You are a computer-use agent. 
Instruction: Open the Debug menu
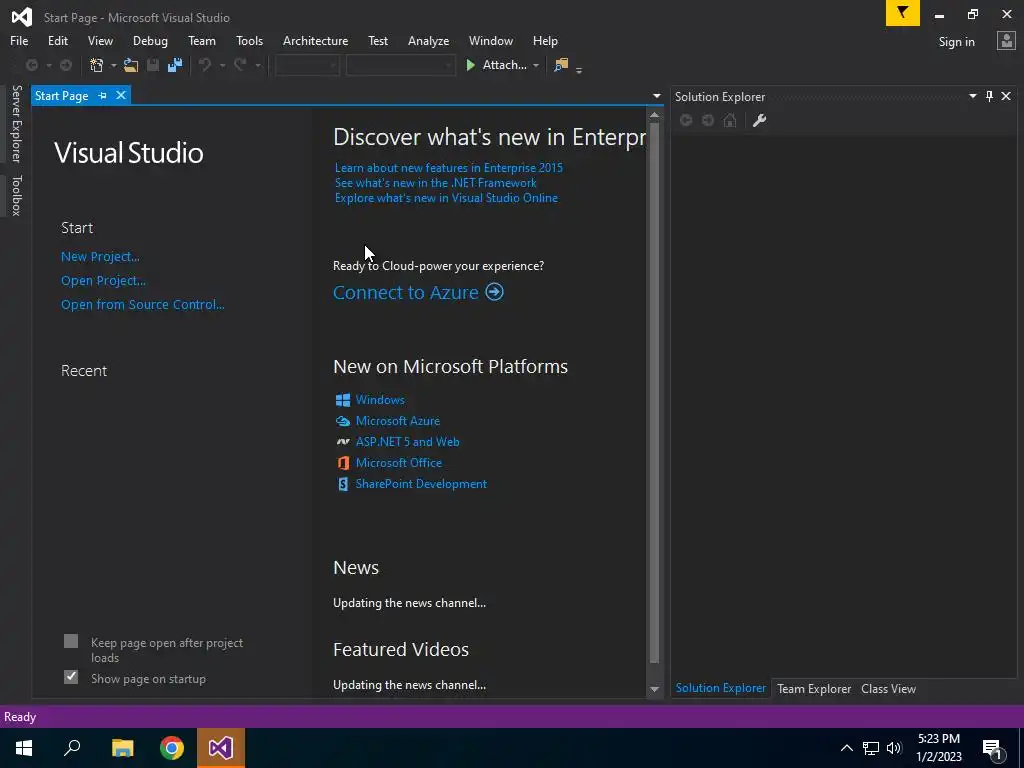[150, 40]
